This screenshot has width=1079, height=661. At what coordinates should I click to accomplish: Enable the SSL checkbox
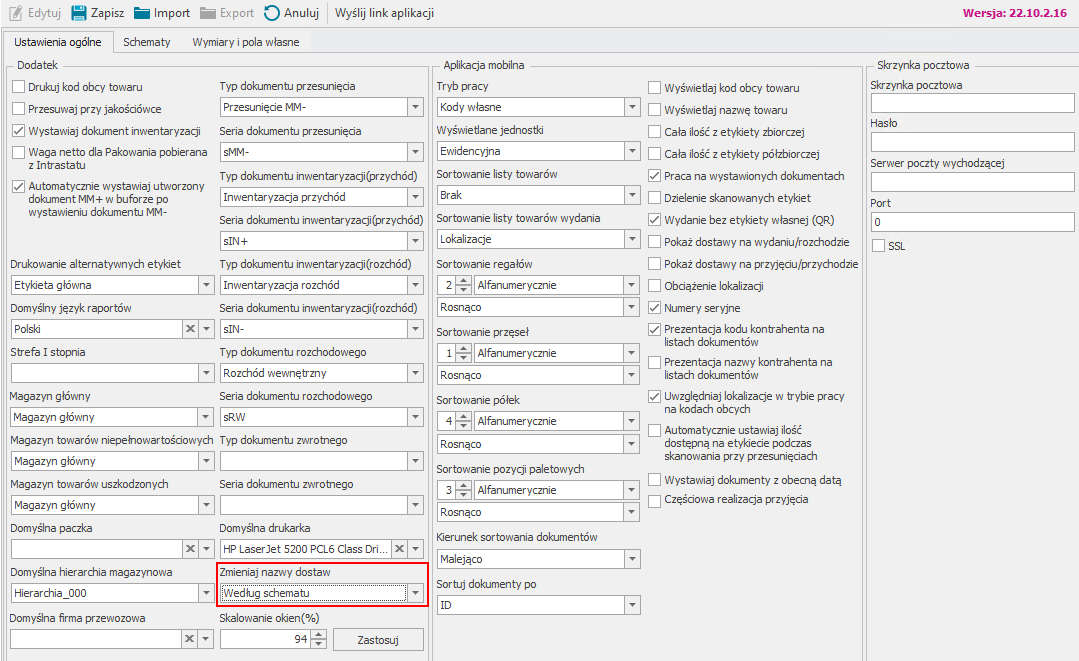coord(879,245)
